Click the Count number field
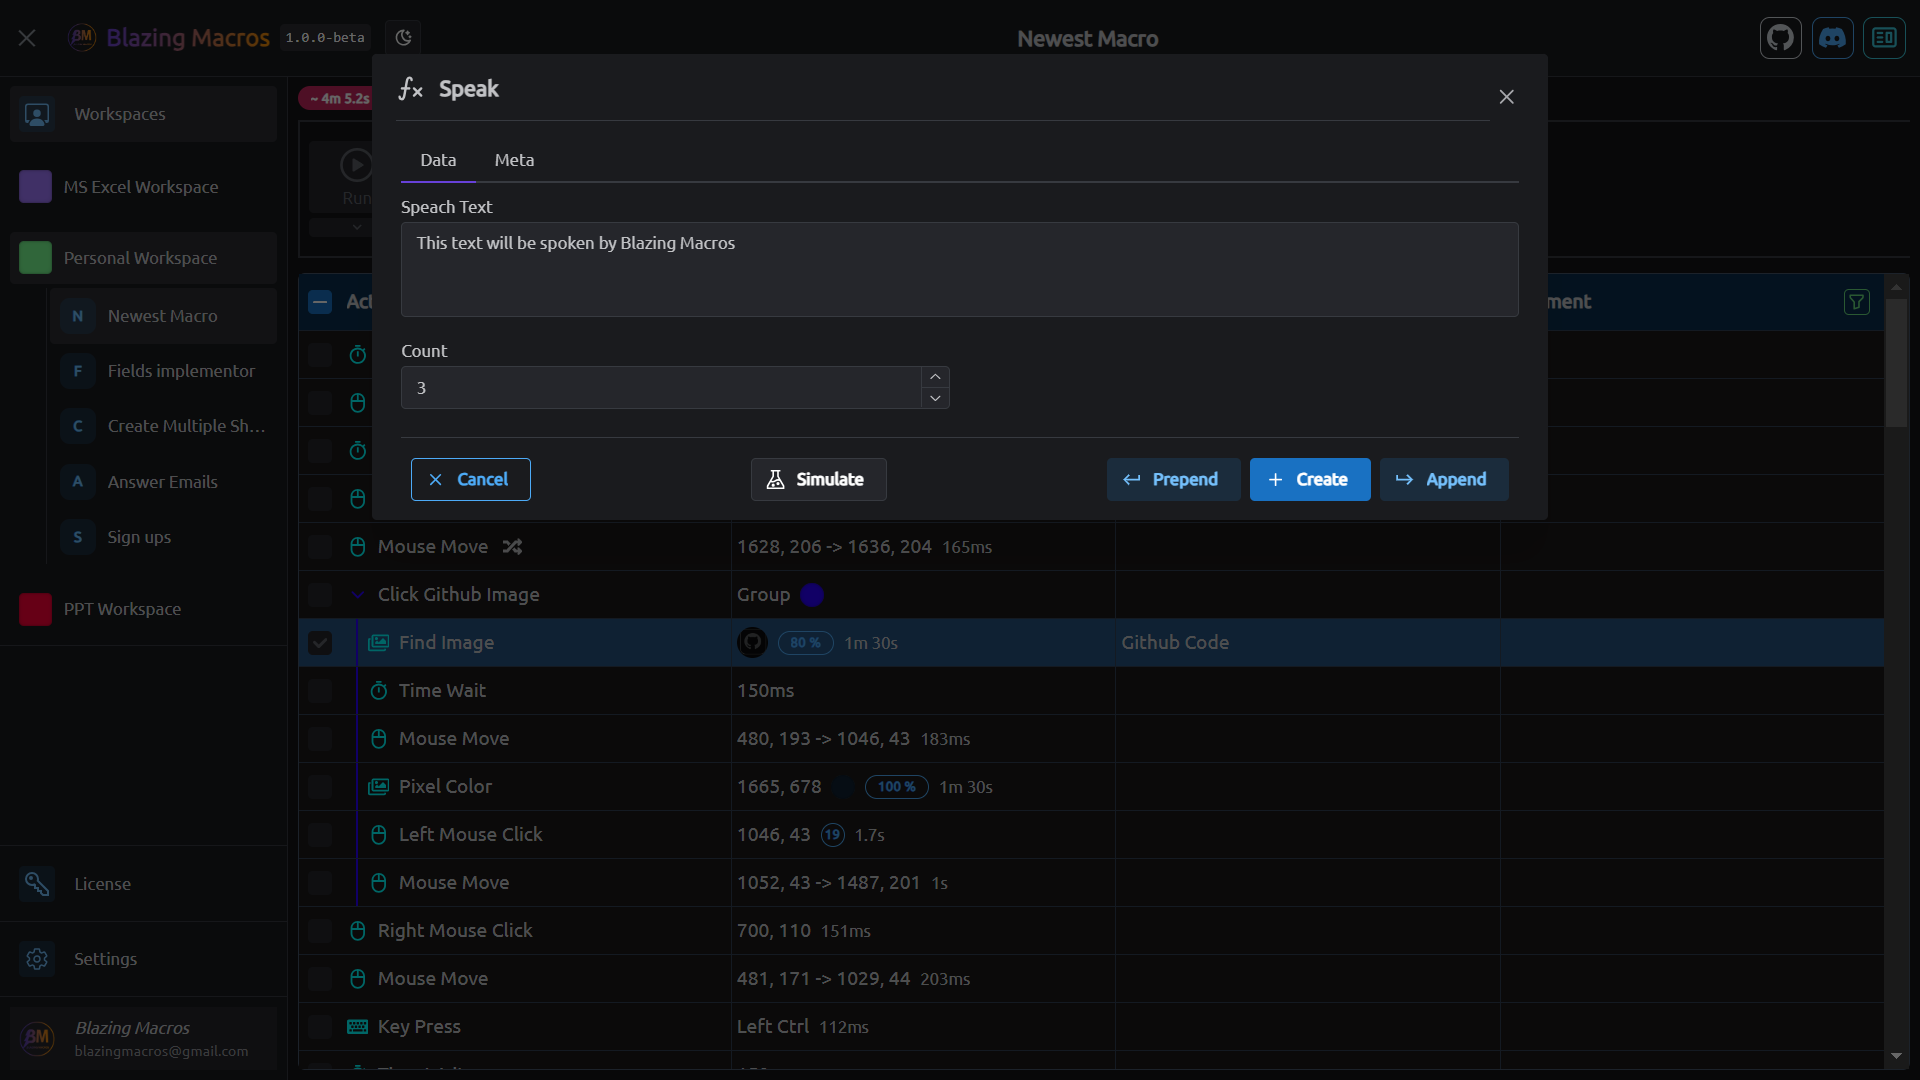Image resolution: width=1920 pixels, height=1080 pixels. [x=661, y=388]
